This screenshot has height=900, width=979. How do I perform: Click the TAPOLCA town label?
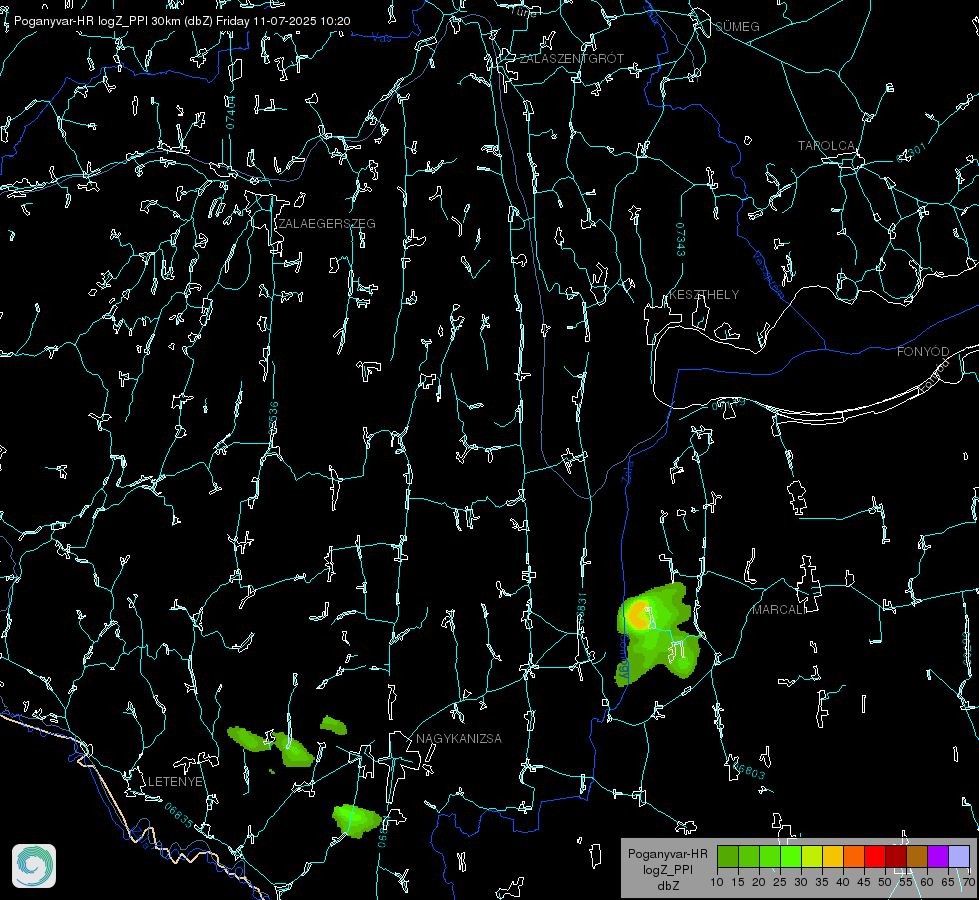click(826, 146)
